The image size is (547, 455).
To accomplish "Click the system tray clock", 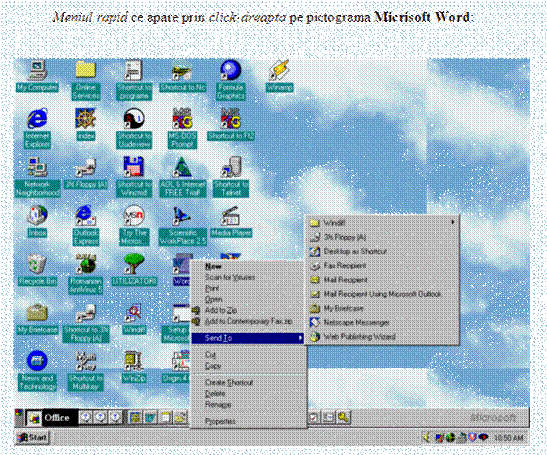I will 509,438.
